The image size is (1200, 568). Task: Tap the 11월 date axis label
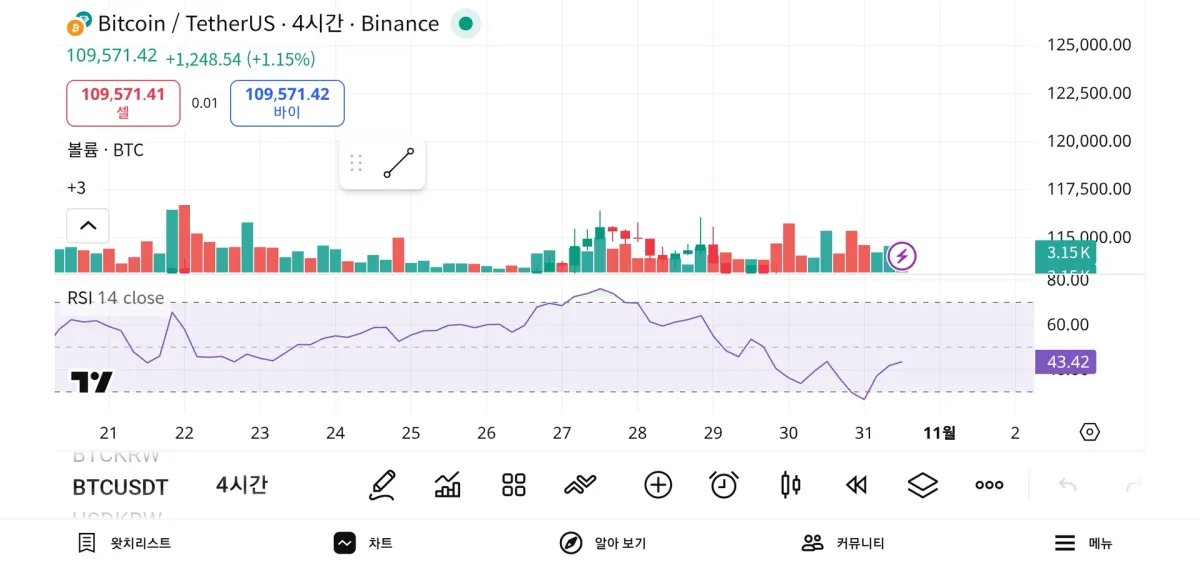coord(940,432)
